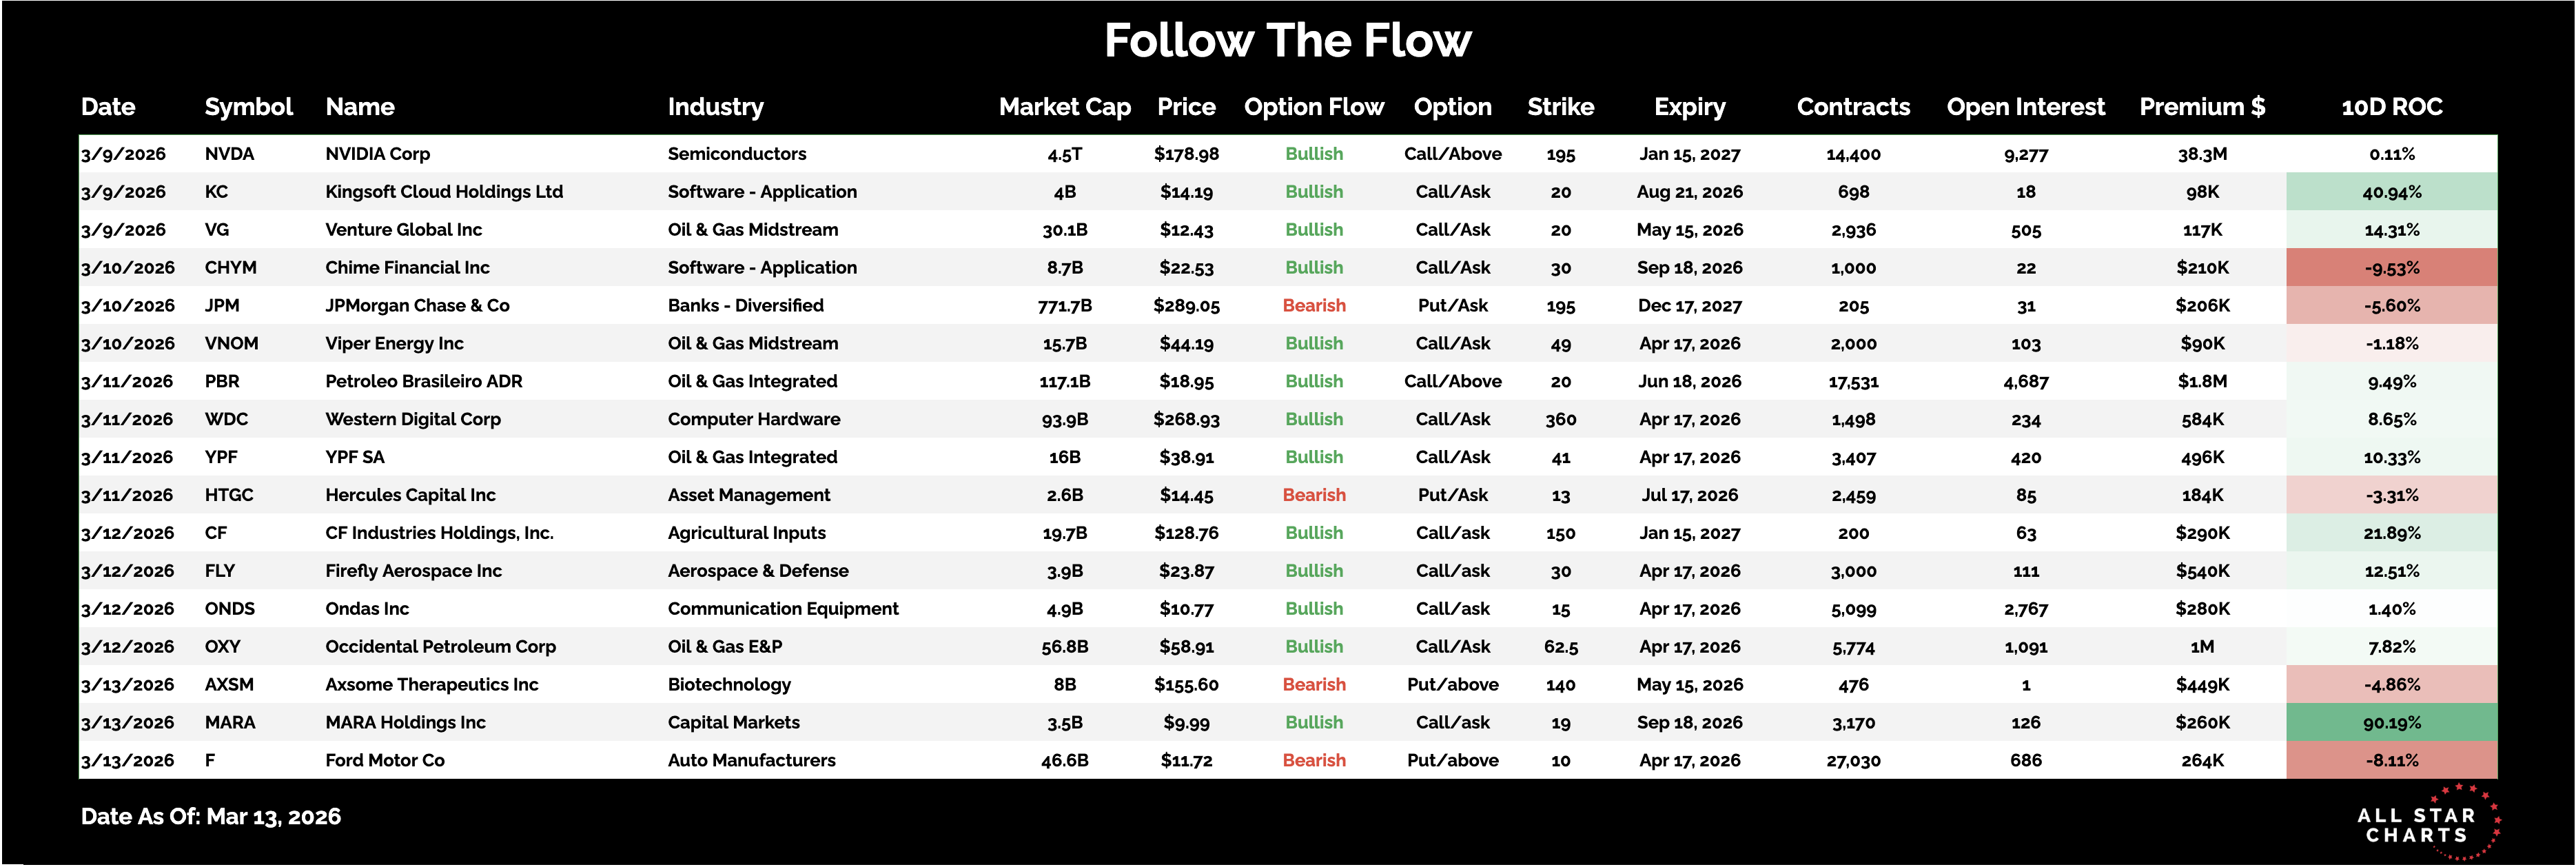Click the NVDA ticker symbol

229,154
